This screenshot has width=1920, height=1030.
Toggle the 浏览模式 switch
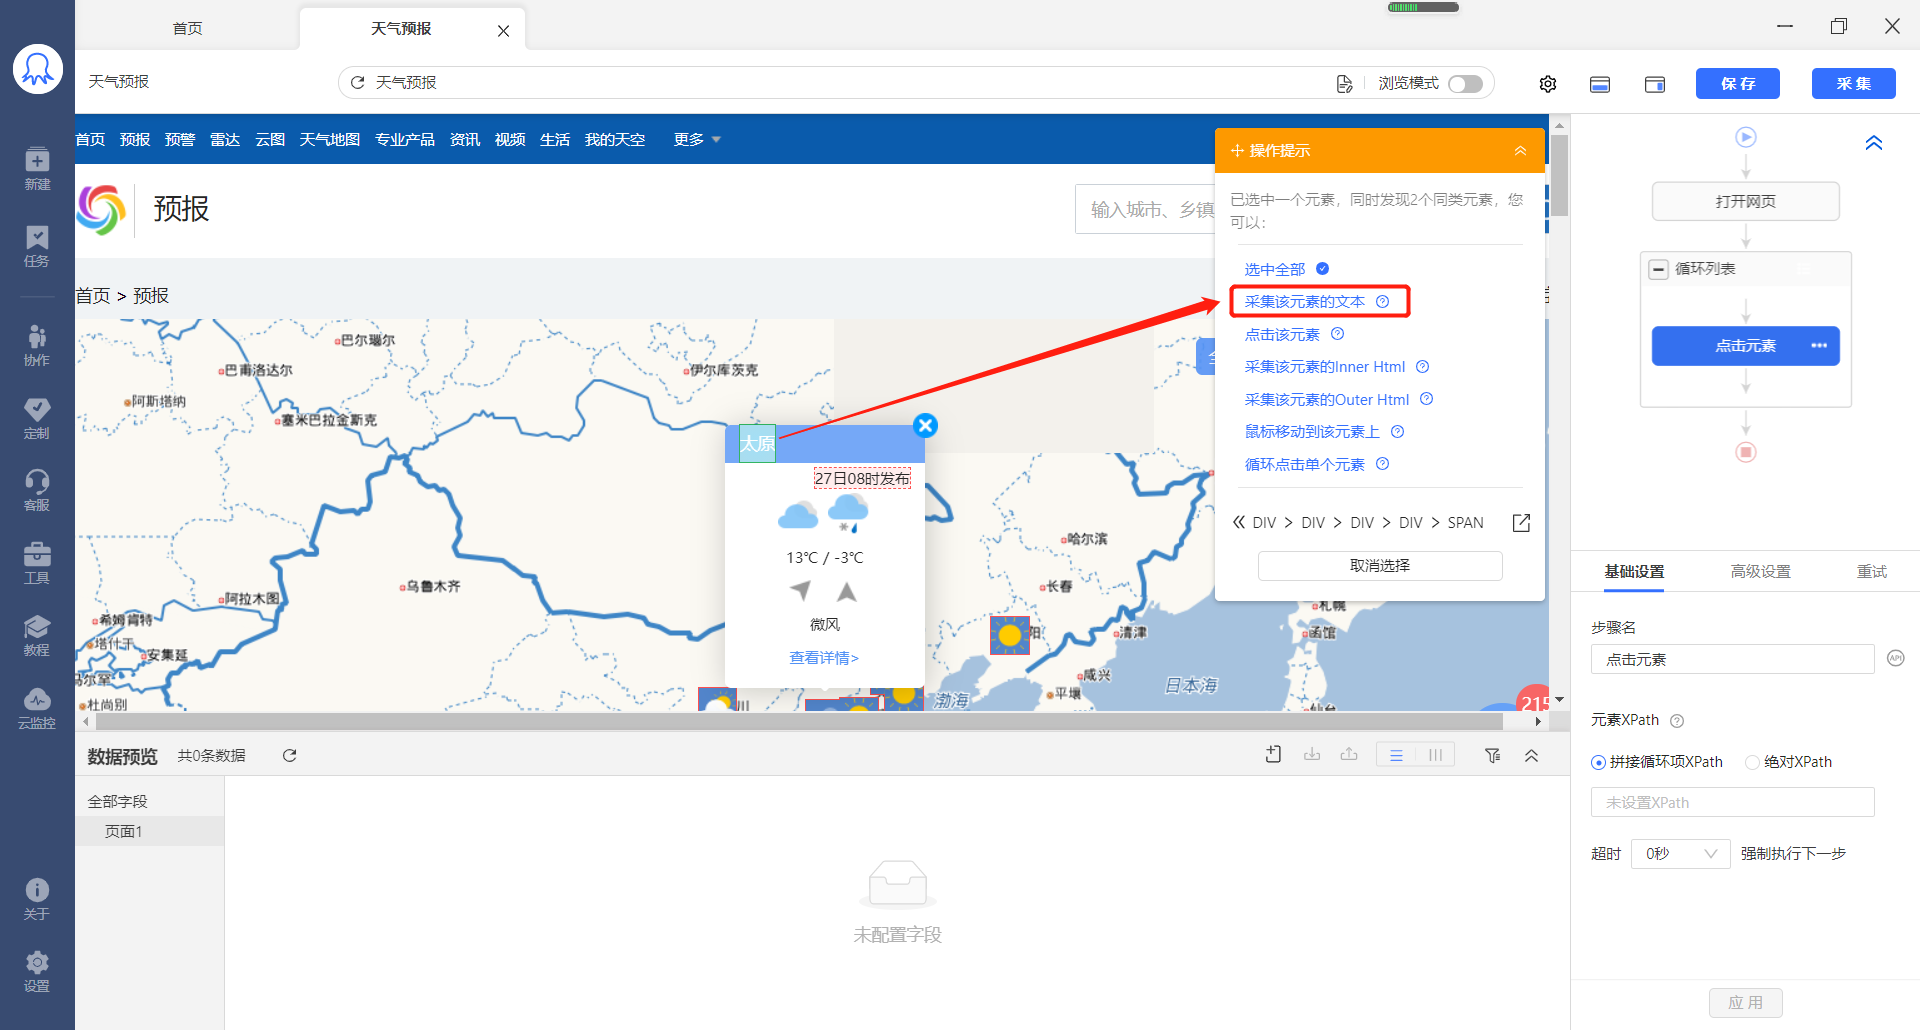pos(1465,84)
